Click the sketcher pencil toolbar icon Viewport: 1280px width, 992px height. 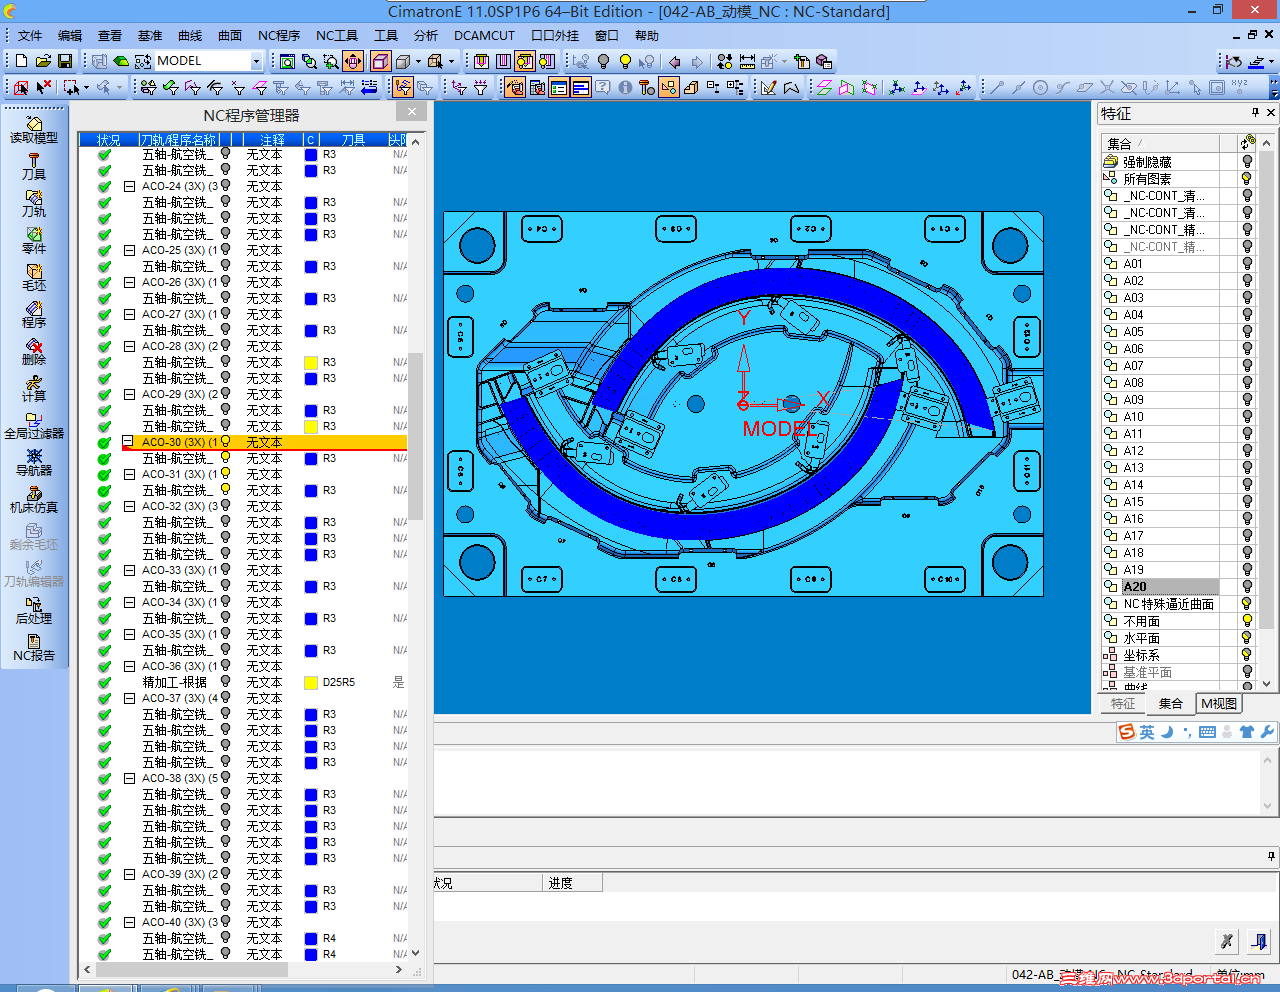point(768,88)
